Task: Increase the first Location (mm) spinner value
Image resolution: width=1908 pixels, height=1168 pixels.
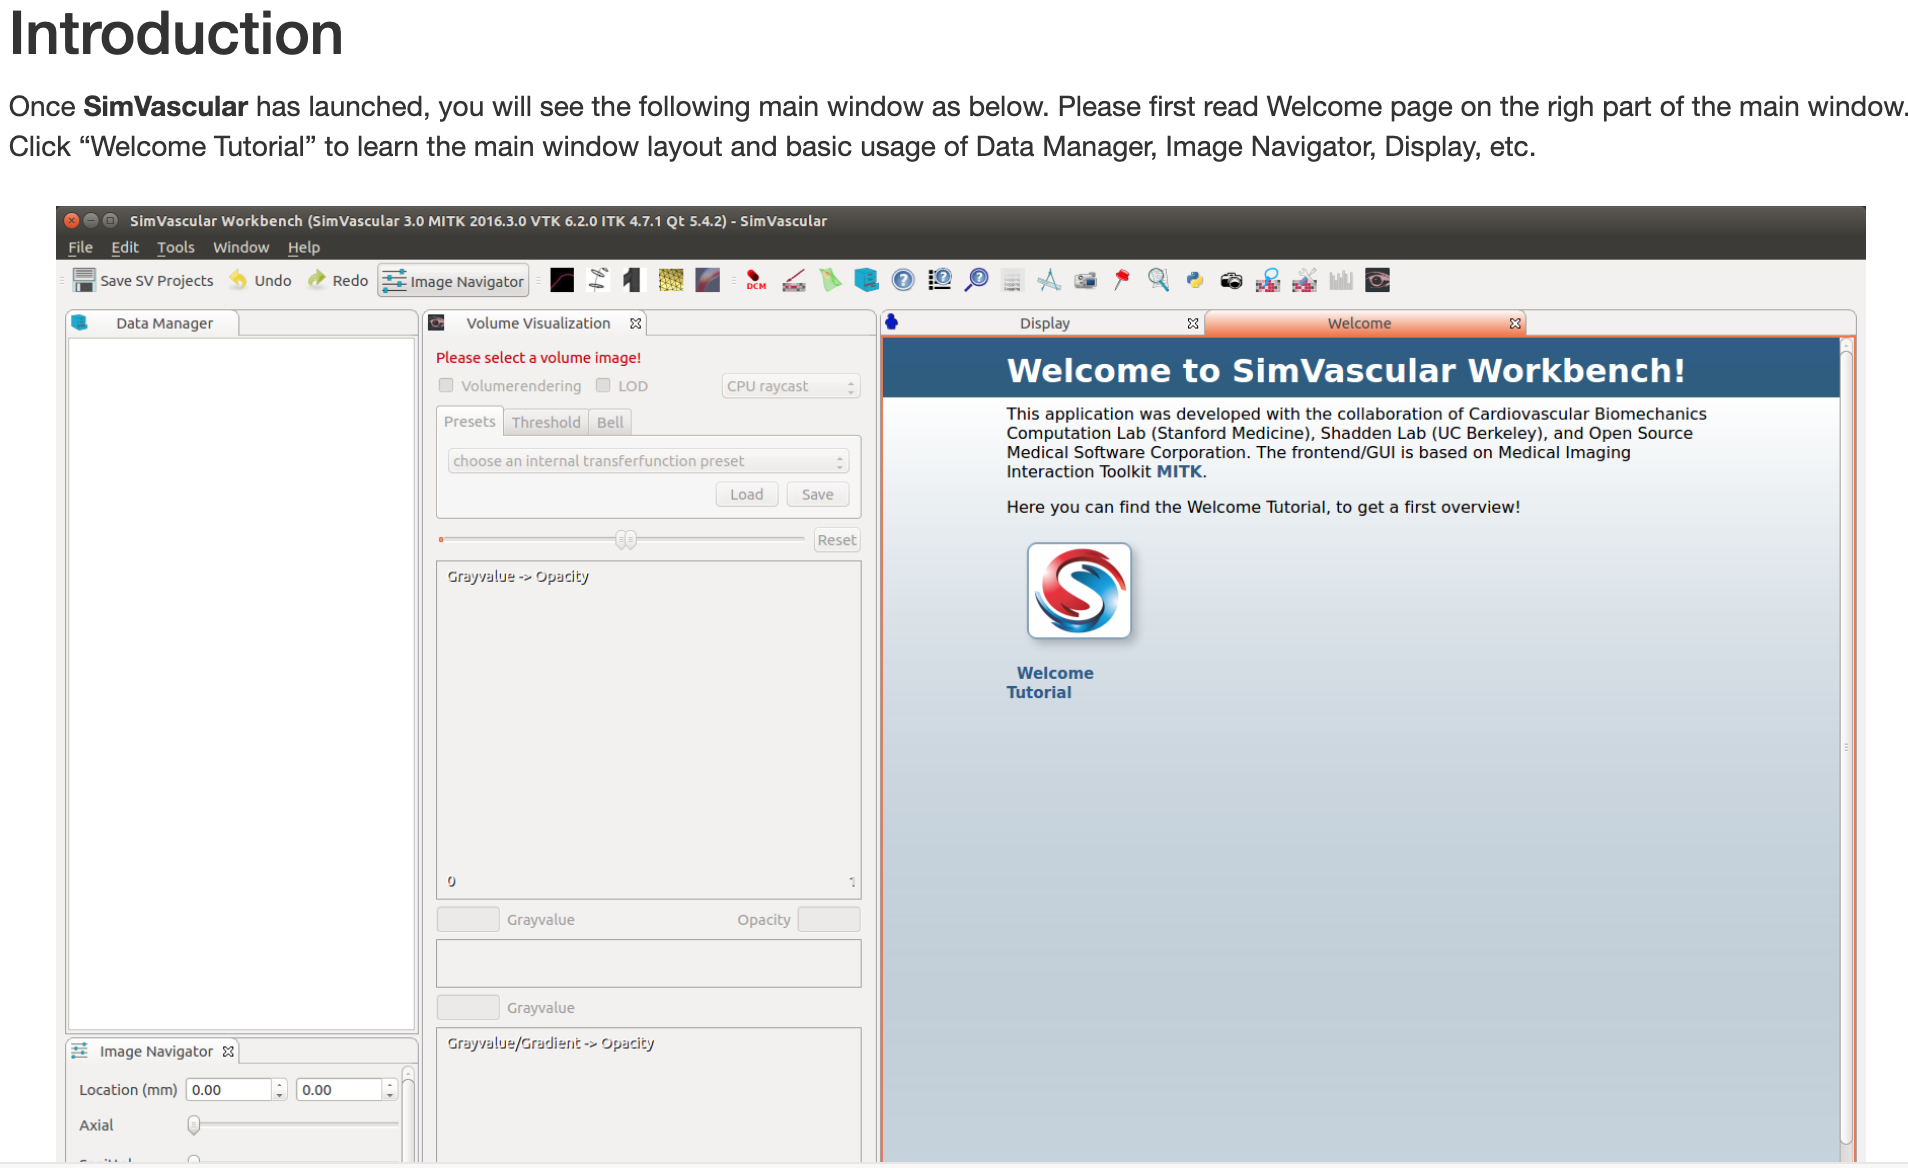Action: [280, 1084]
